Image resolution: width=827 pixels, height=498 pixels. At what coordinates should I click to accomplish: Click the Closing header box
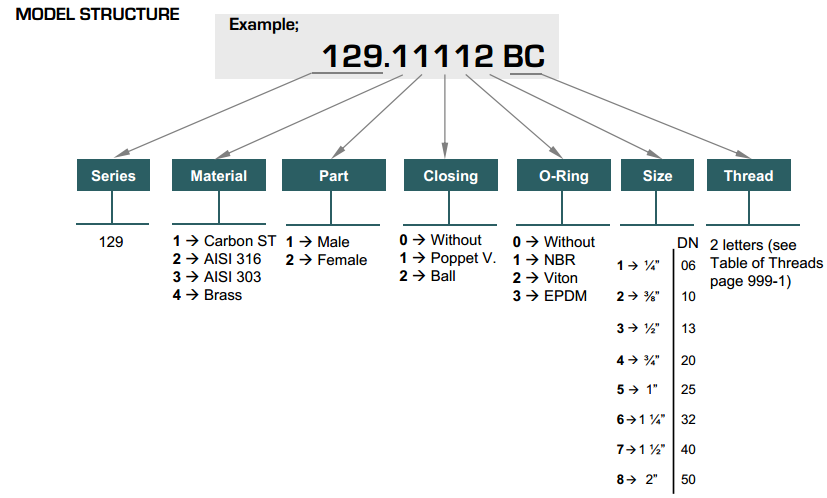450,176
